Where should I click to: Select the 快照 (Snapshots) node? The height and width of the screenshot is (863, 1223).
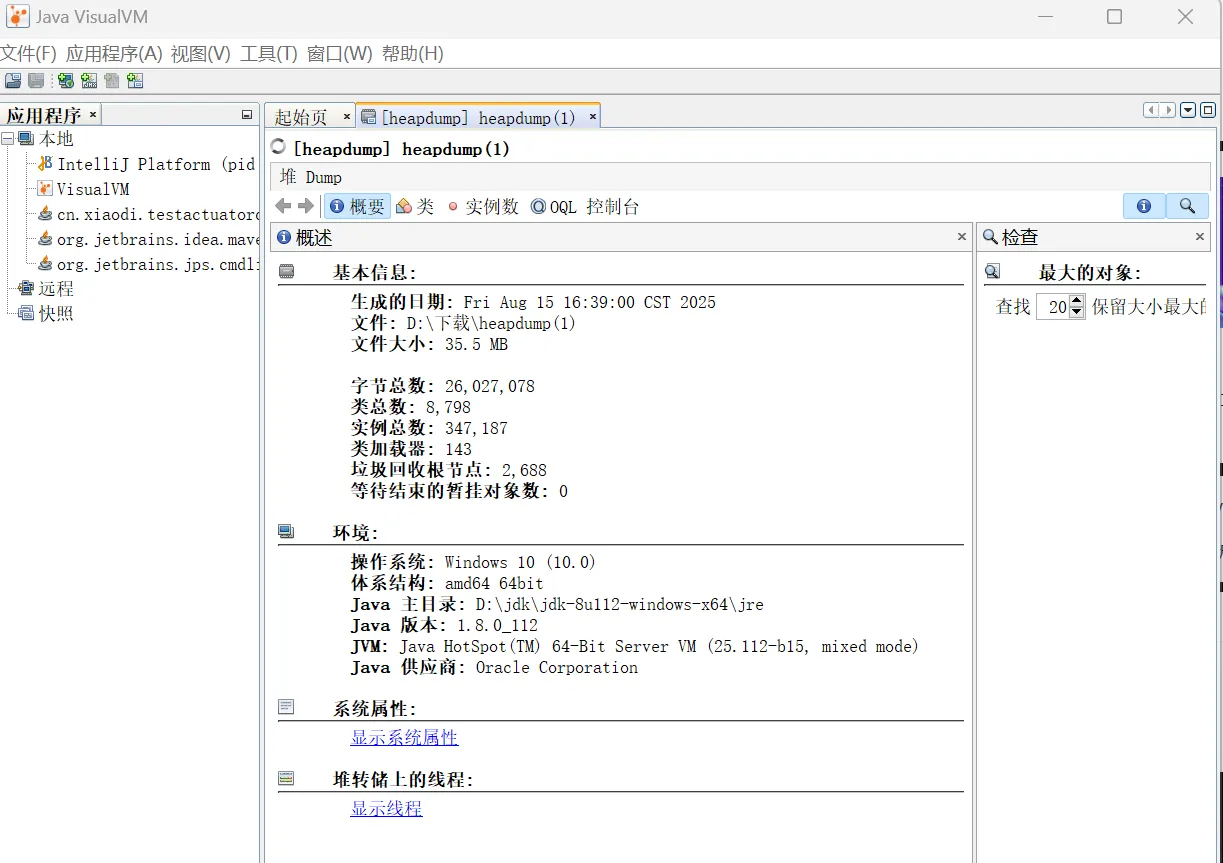56,313
